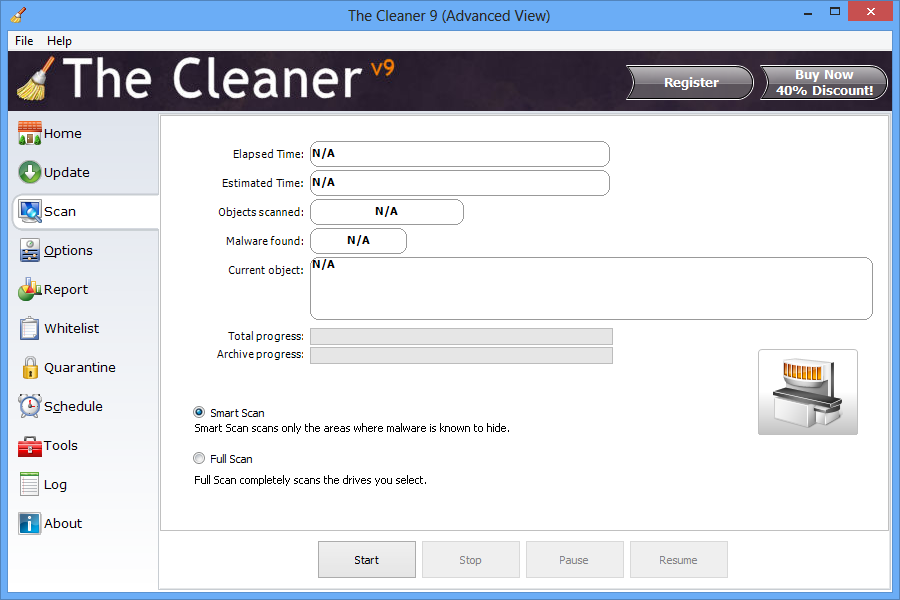Click the Register button
Viewport: 900px width, 600px height.
point(690,83)
